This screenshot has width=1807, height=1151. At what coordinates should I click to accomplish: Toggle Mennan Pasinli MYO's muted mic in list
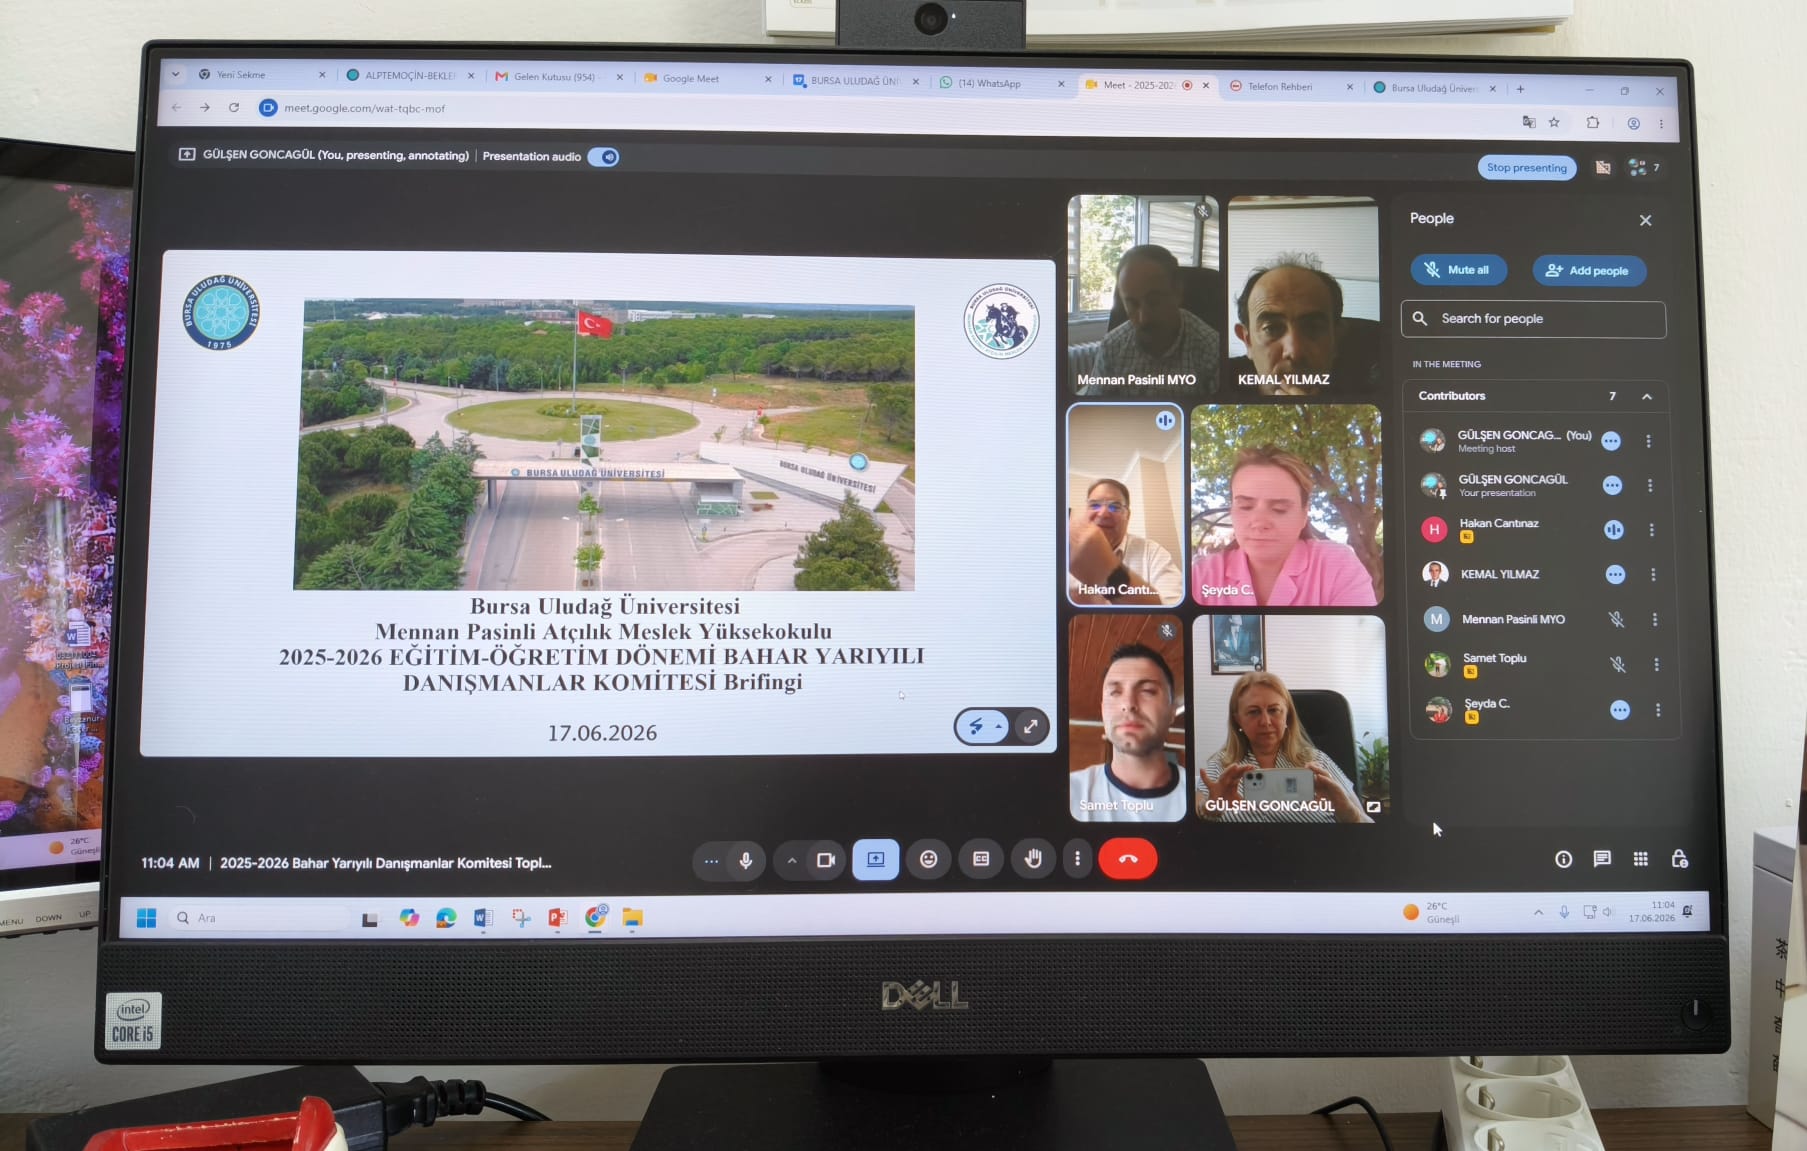(1616, 620)
